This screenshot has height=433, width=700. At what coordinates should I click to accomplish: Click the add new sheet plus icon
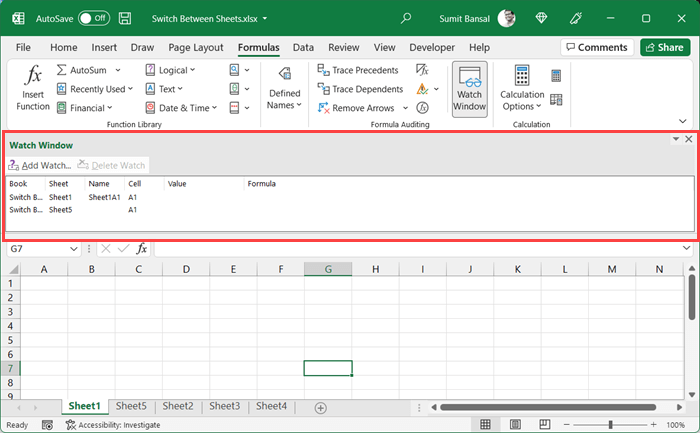coord(320,407)
